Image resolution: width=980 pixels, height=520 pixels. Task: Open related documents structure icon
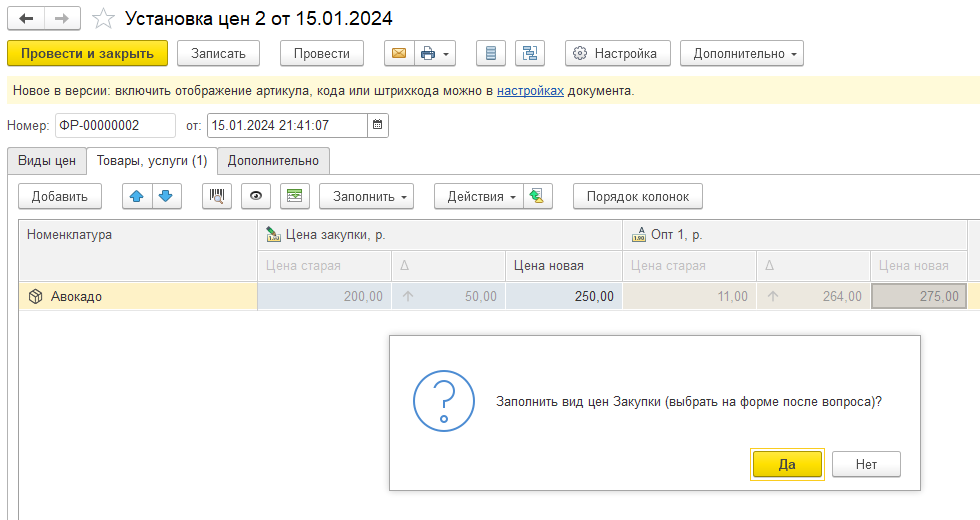[530, 54]
